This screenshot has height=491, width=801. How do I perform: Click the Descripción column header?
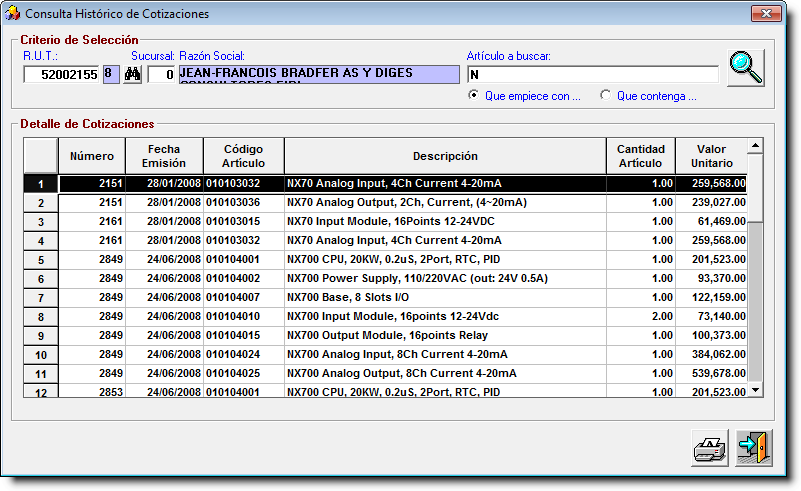[445, 156]
